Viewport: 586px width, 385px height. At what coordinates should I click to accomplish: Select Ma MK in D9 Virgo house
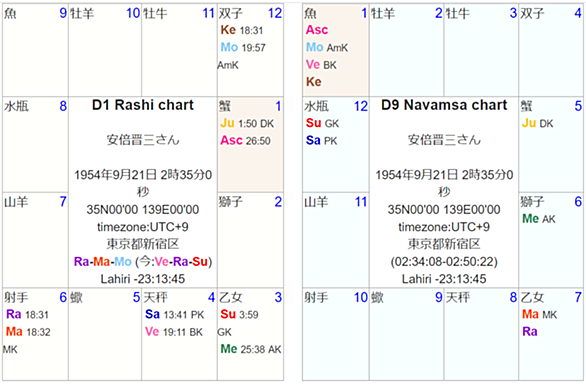pos(539,314)
